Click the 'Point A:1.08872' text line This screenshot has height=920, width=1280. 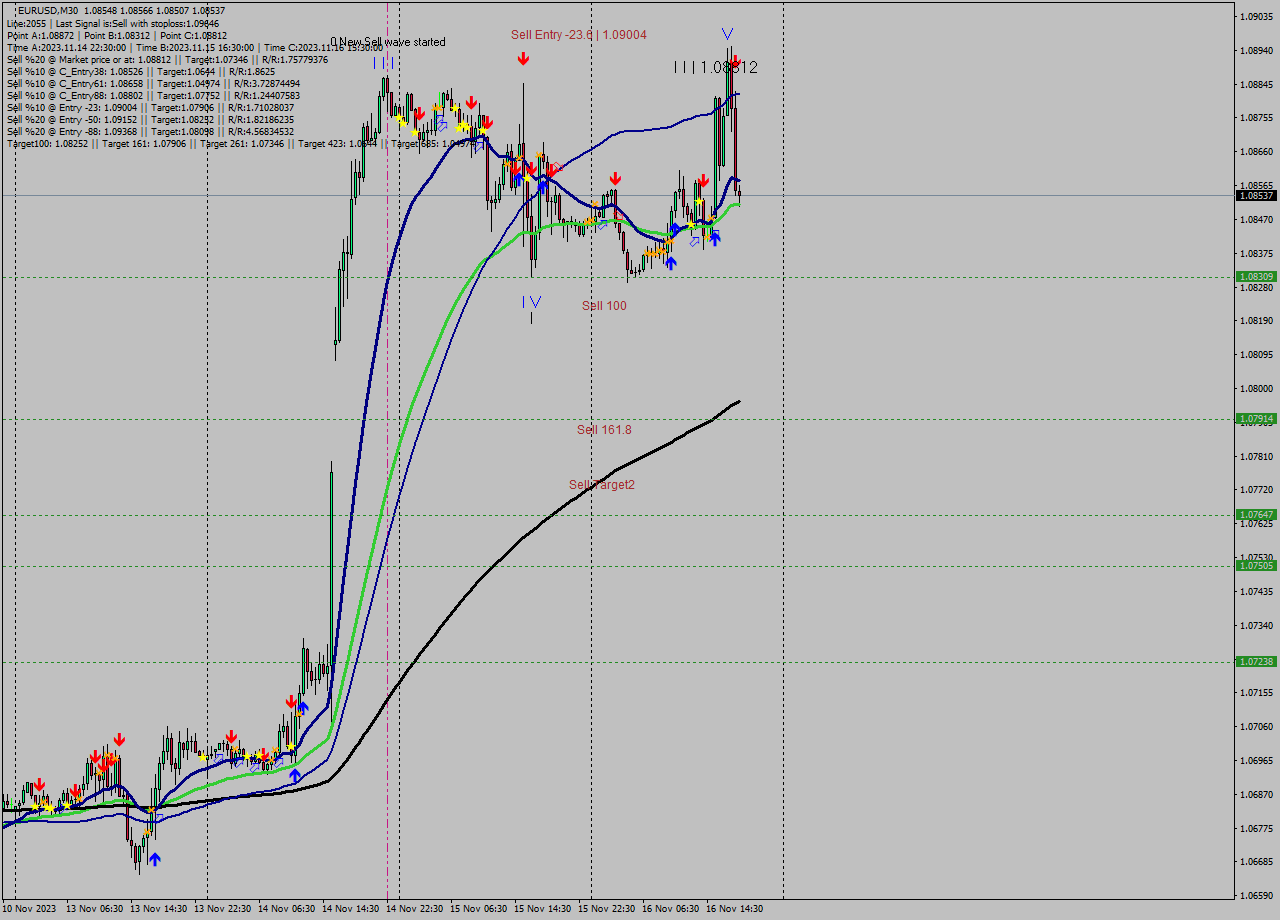[x=117, y=35]
